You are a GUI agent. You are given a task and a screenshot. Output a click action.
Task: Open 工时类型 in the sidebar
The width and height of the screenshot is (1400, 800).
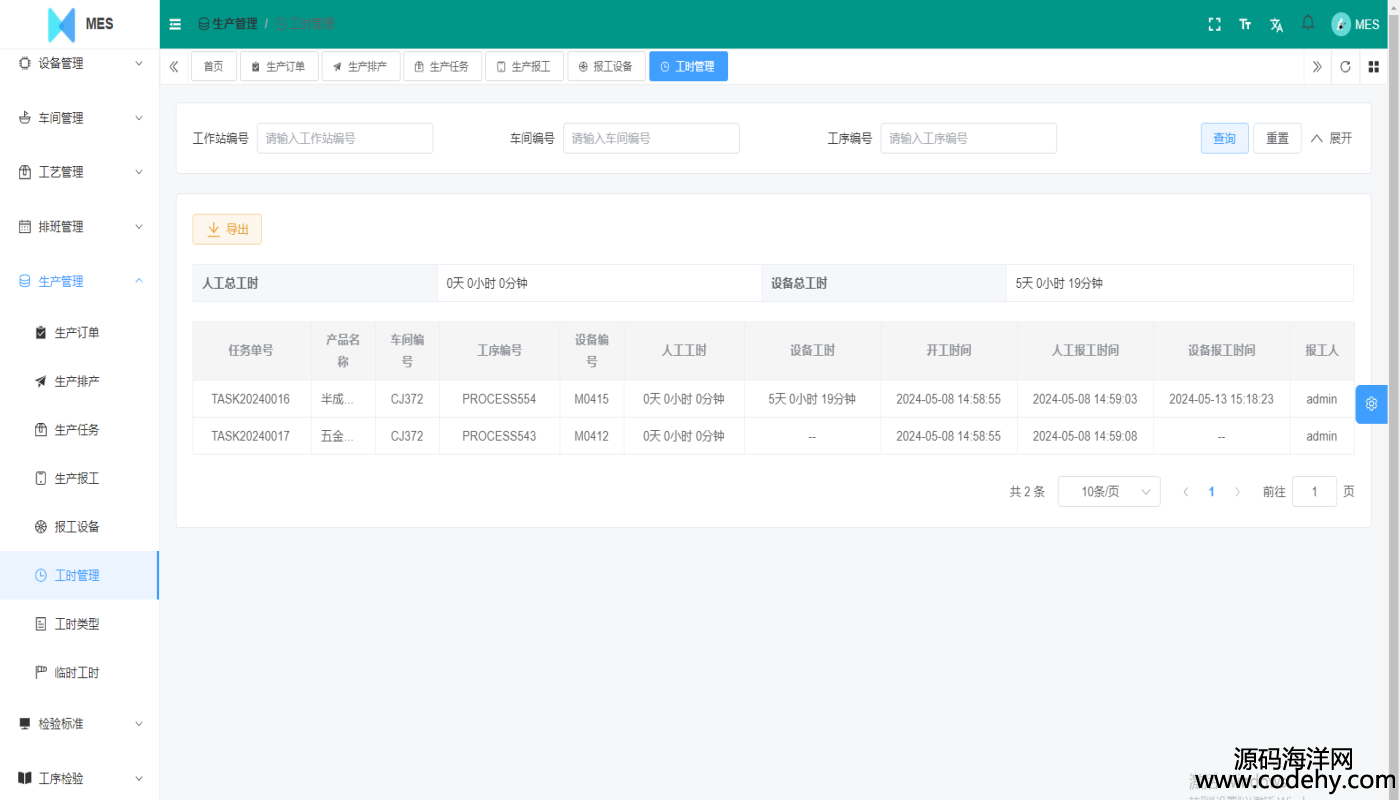point(80,624)
